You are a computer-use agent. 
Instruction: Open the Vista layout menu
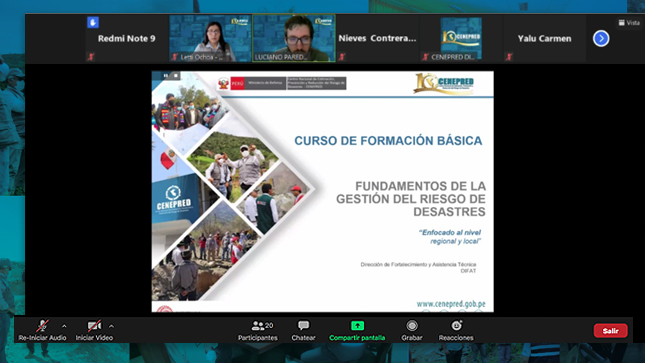click(629, 23)
